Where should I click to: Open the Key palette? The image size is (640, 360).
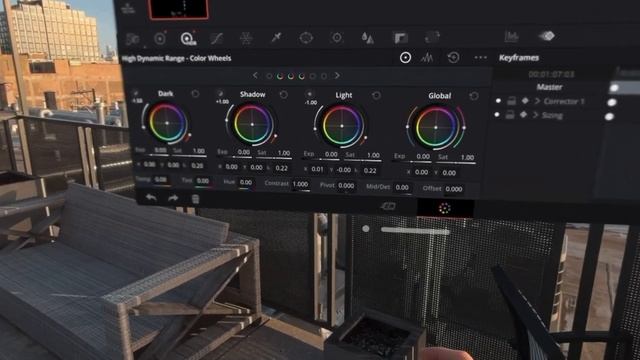coord(401,38)
